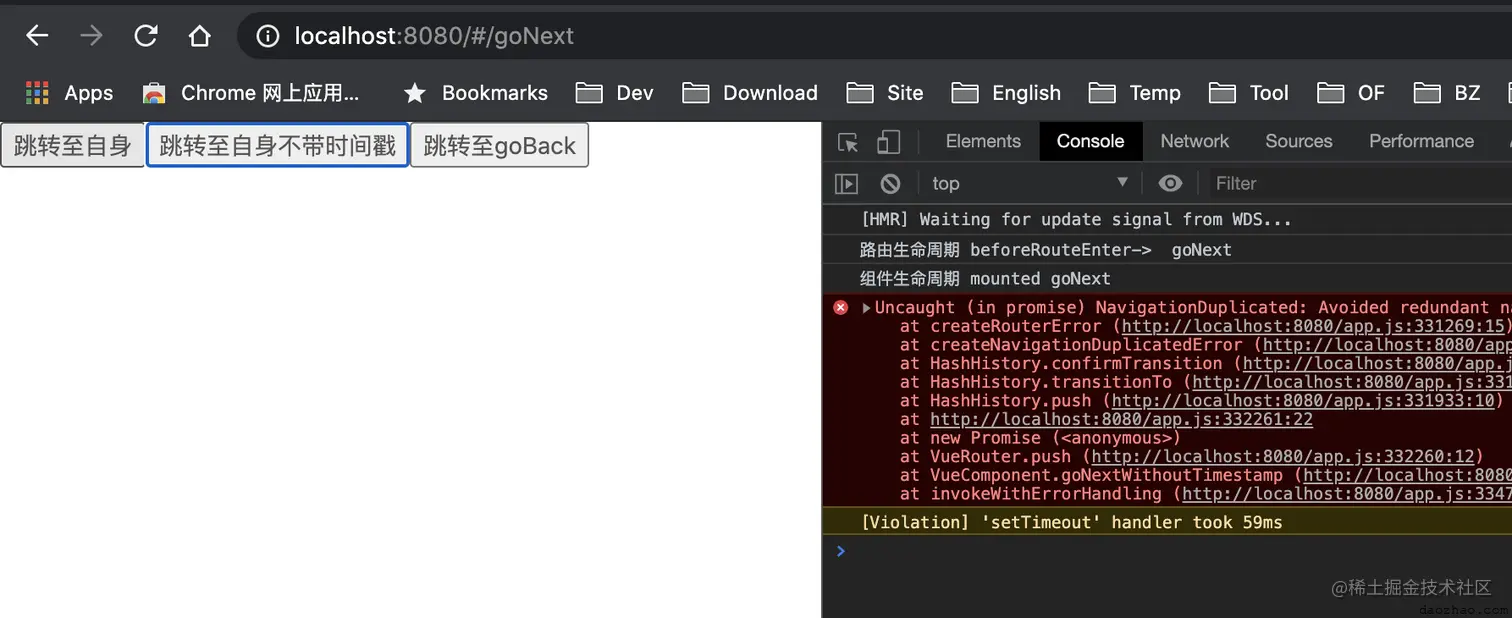Toggle the device toolbar icon
1512x618 pixels.
coord(888,142)
